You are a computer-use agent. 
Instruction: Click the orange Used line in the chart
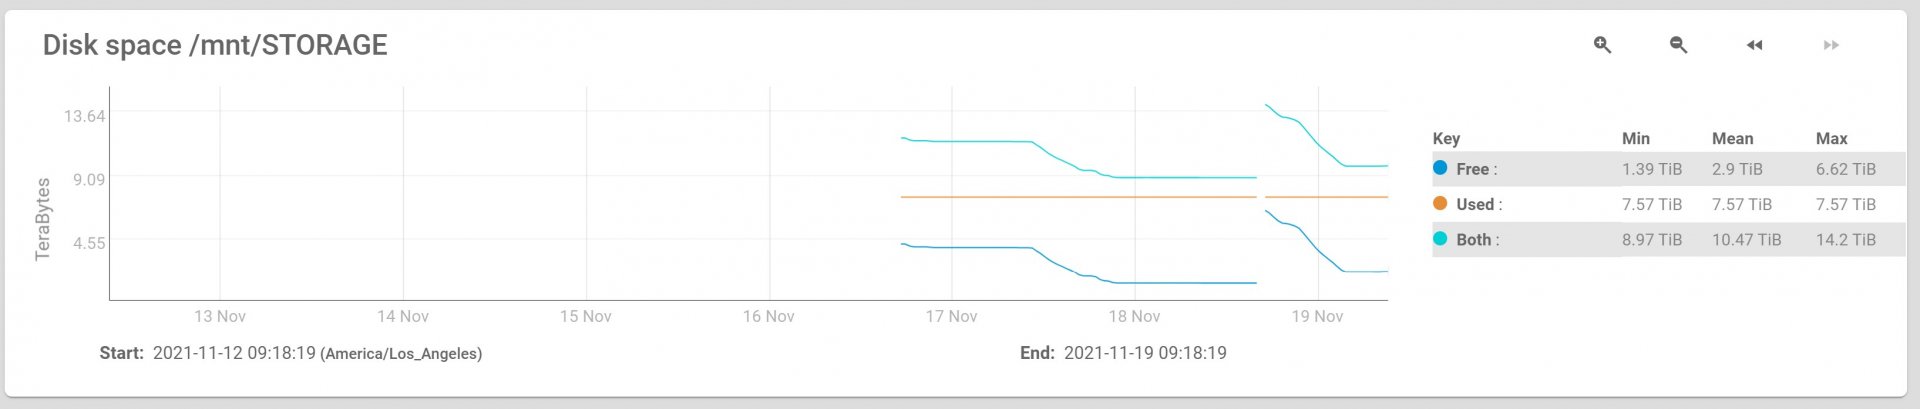tap(1078, 197)
